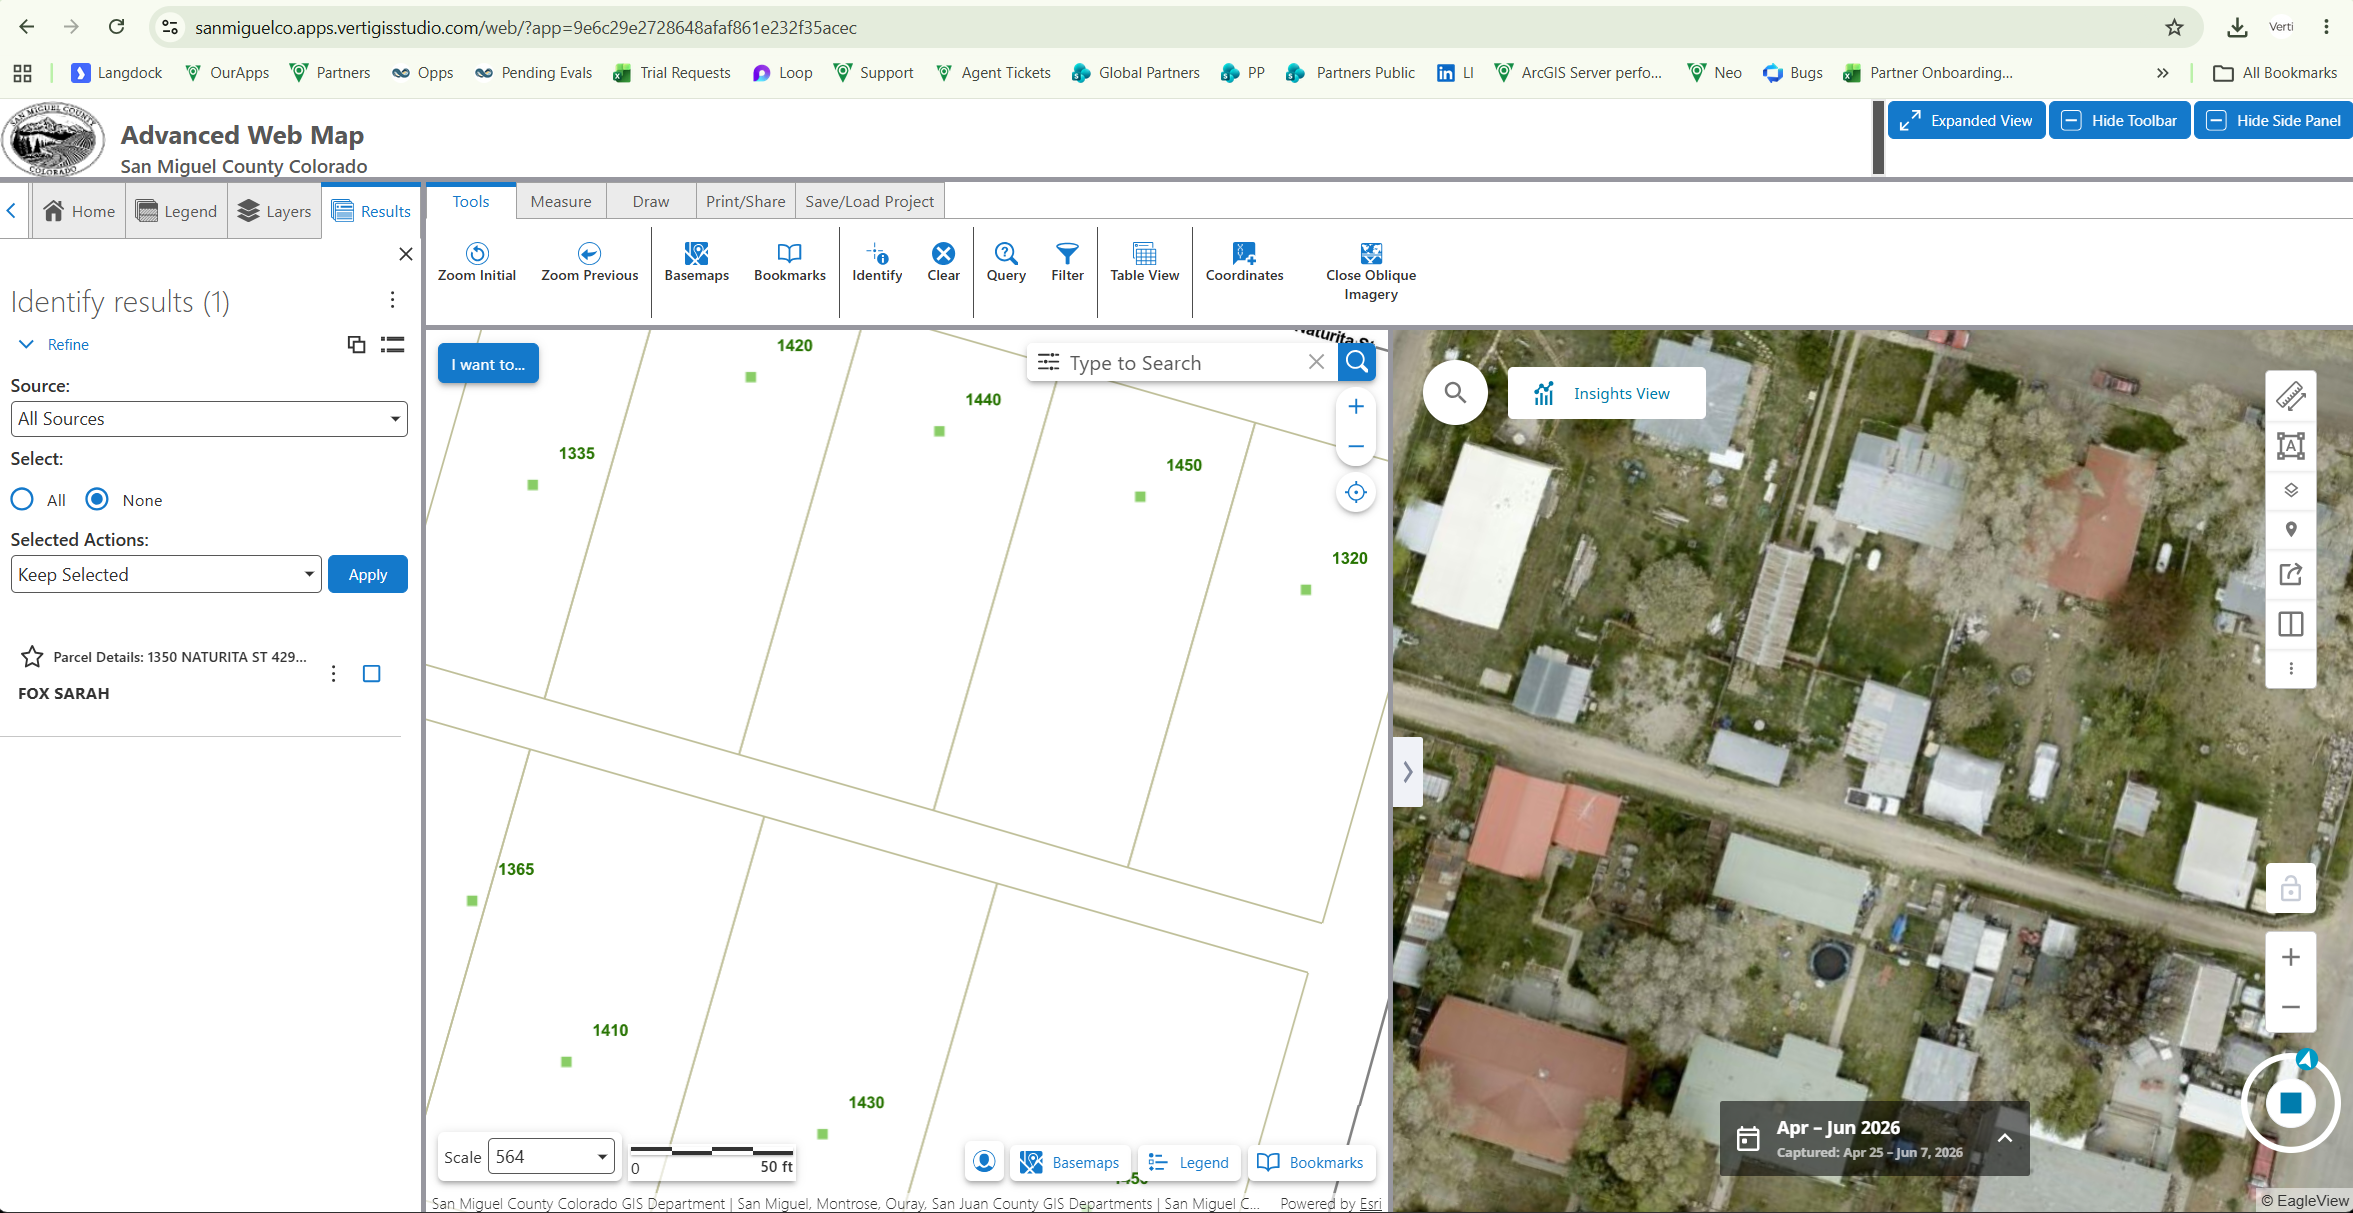Screen dimensions: 2353x1213
Task: Open the Filter tool
Action: [x=1067, y=263]
